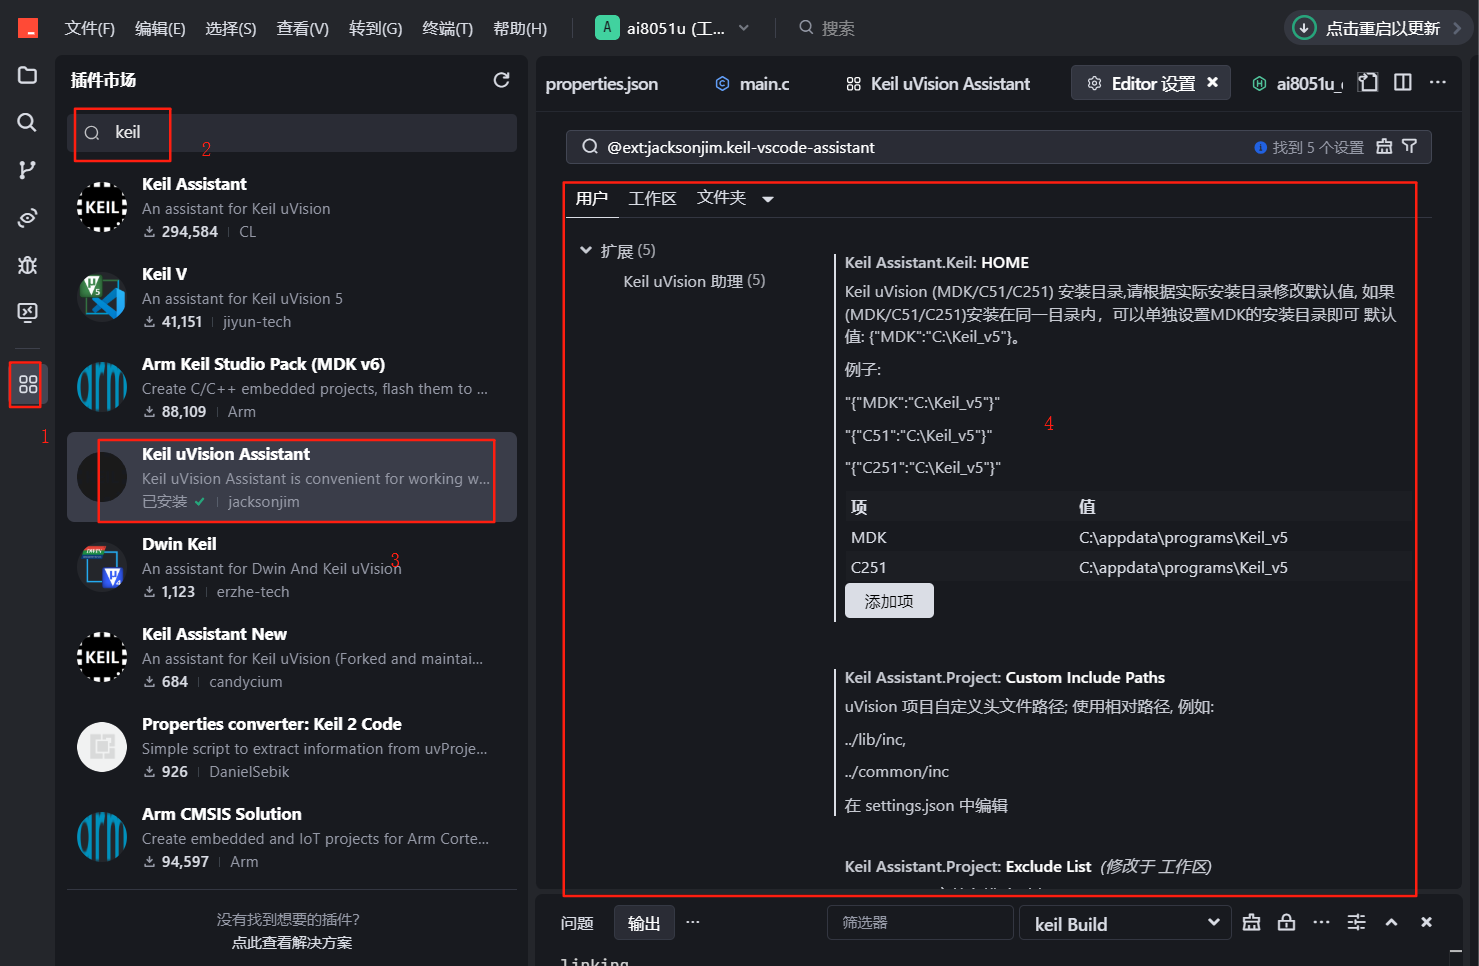Switch to the ai8051u editor tab
This screenshot has height=966, width=1479.
pyautogui.click(x=1299, y=84)
